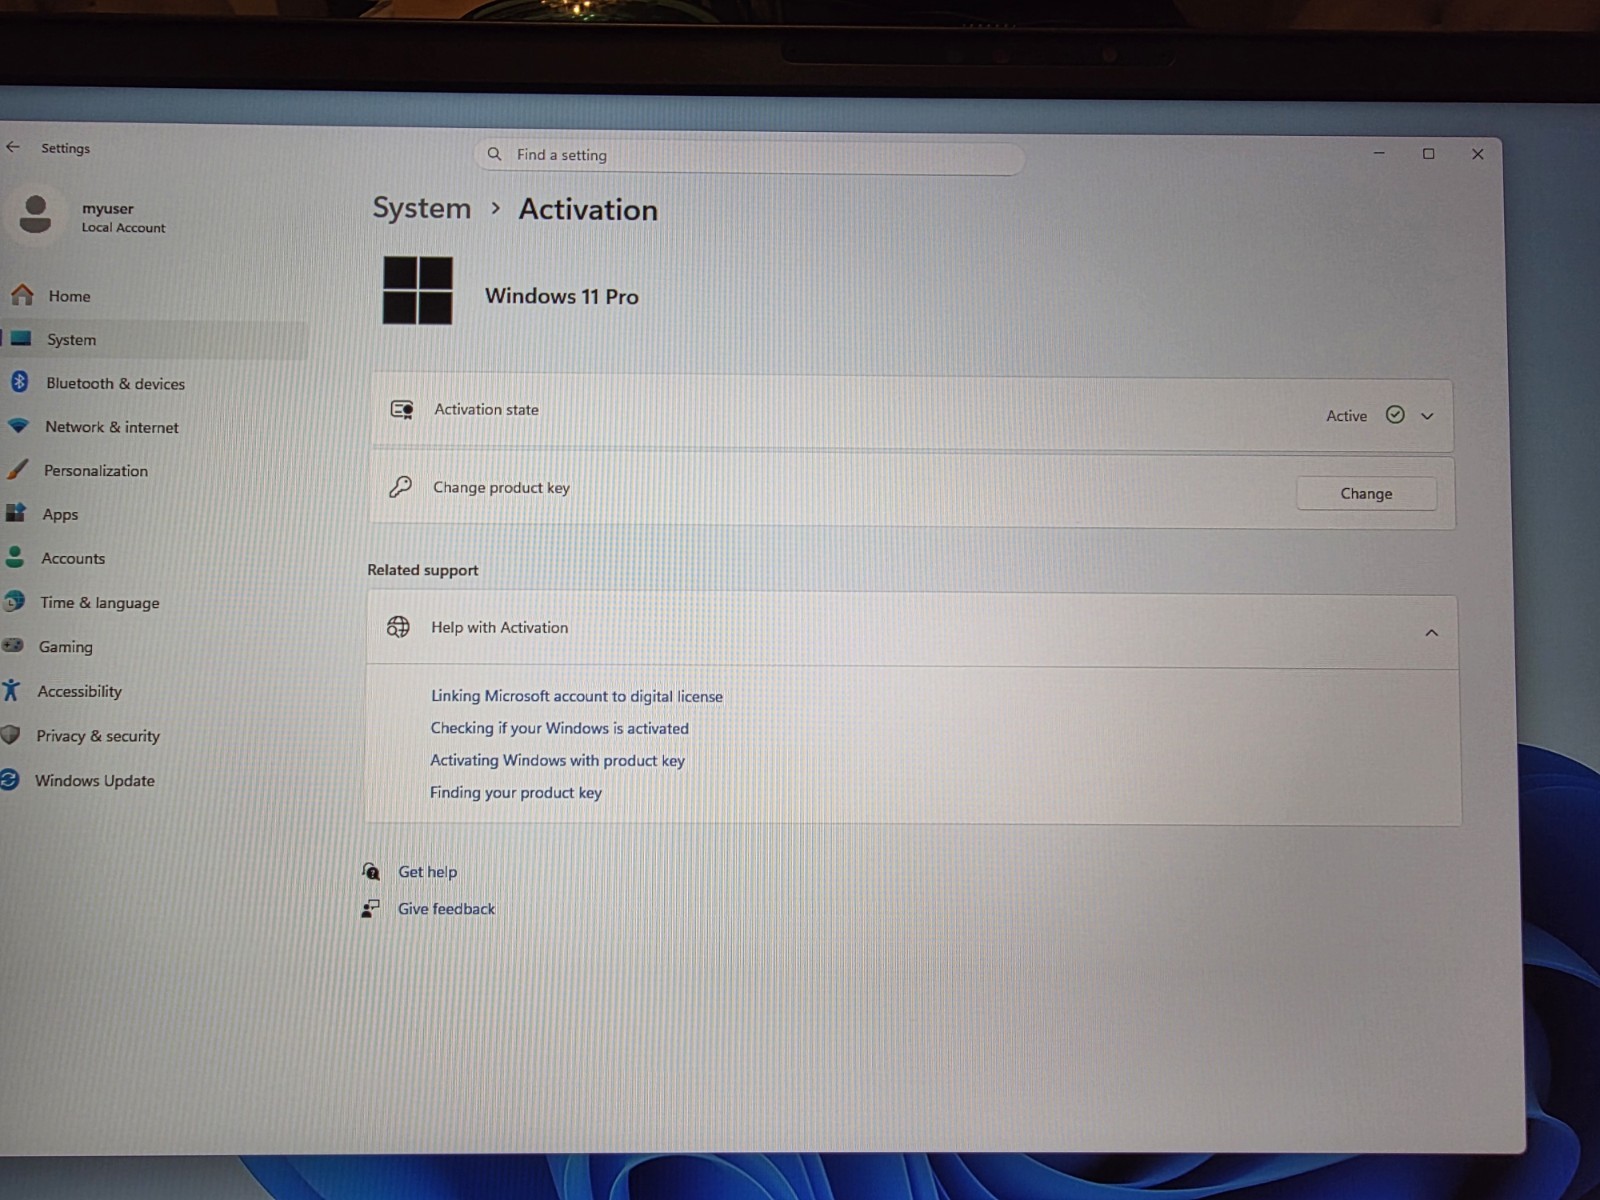Click the Active checkmark circle icon
The height and width of the screenshot is (1200, 1600).
pos(1395,415)
